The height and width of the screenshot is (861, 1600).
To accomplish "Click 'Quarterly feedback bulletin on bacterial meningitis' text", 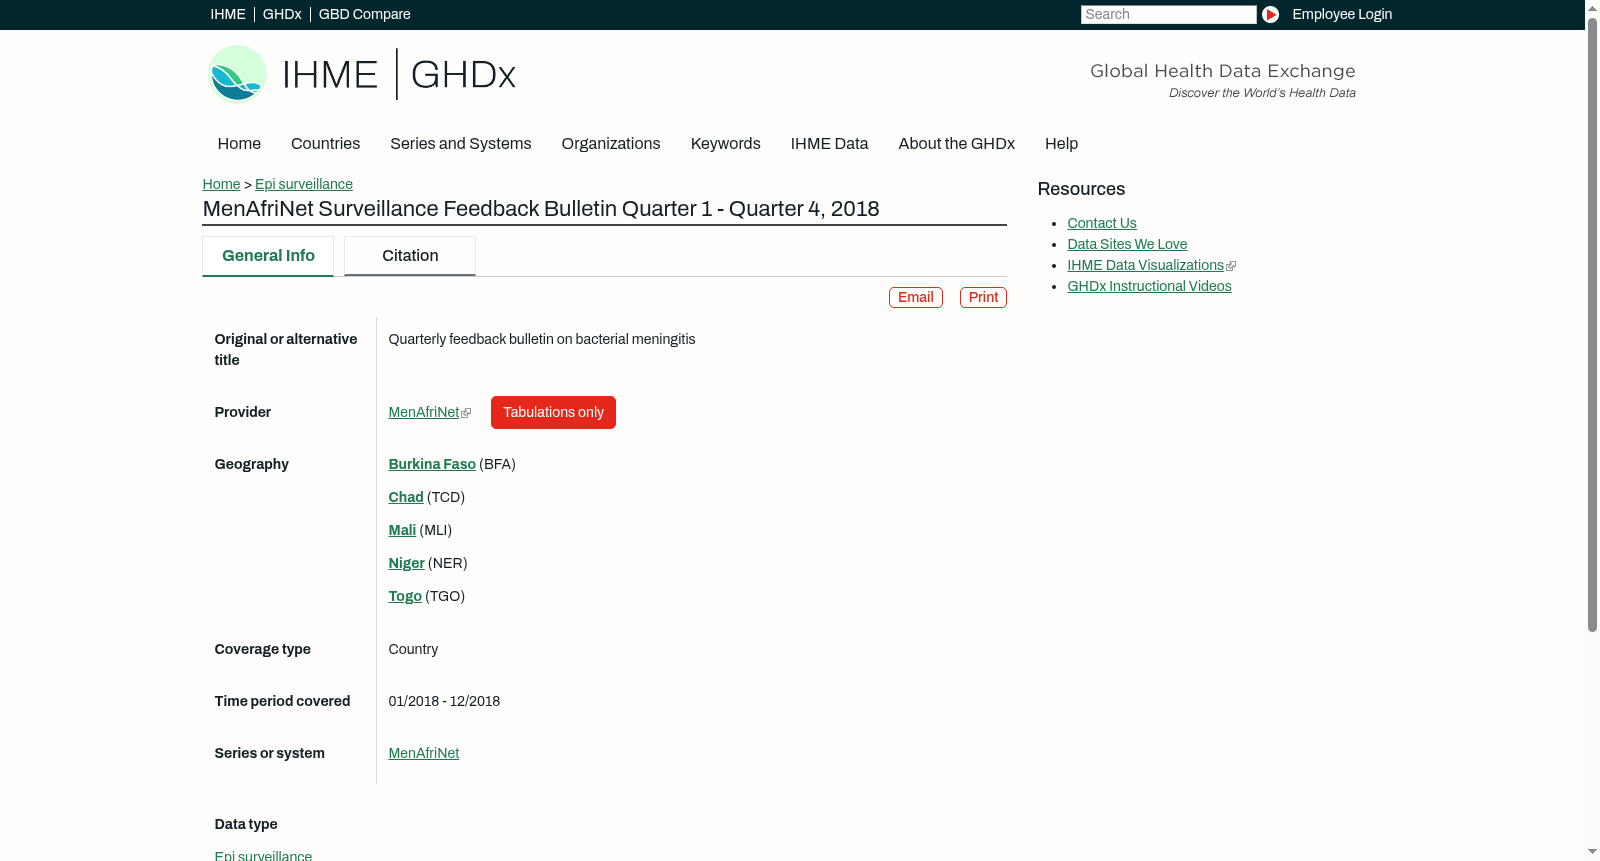I will (x=542, y=339).
